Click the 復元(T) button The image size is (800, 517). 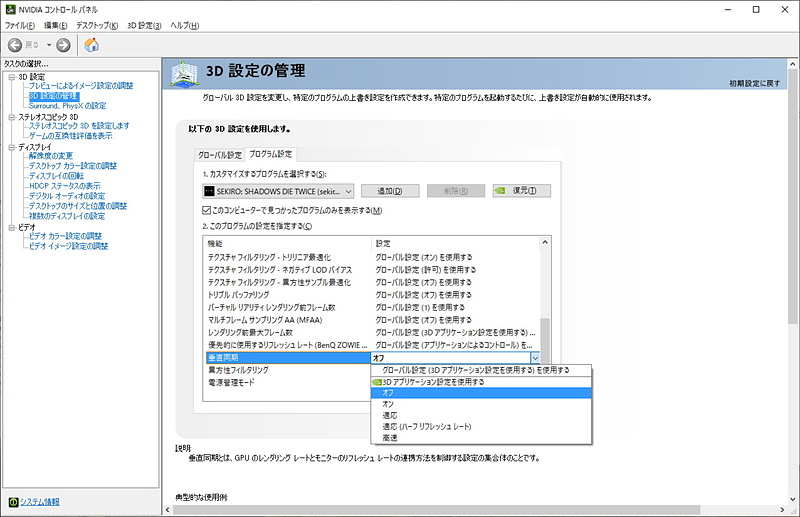coord(521,191)
